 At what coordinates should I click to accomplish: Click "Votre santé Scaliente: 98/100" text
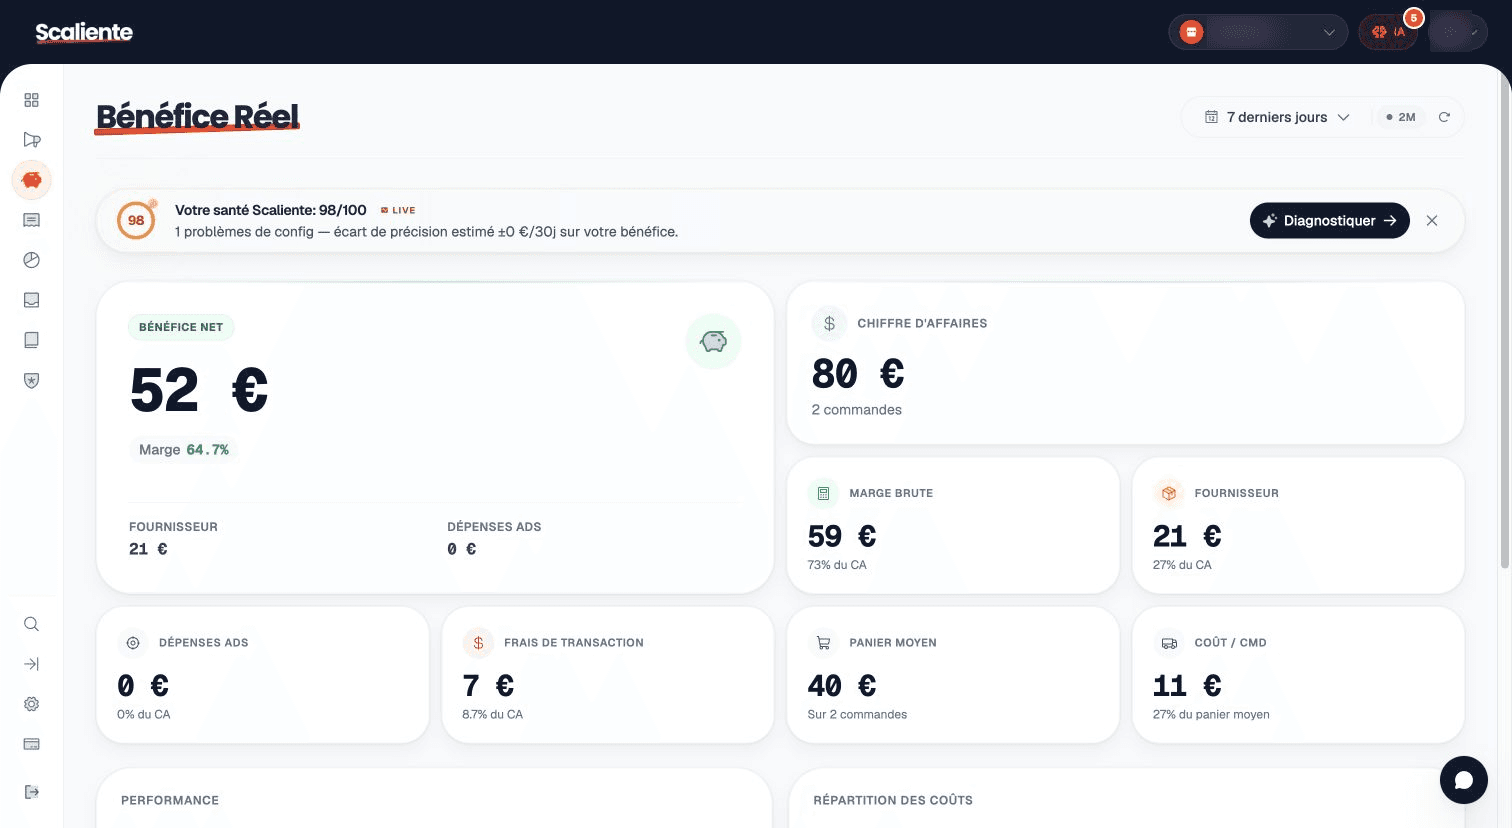pos(271,210)
